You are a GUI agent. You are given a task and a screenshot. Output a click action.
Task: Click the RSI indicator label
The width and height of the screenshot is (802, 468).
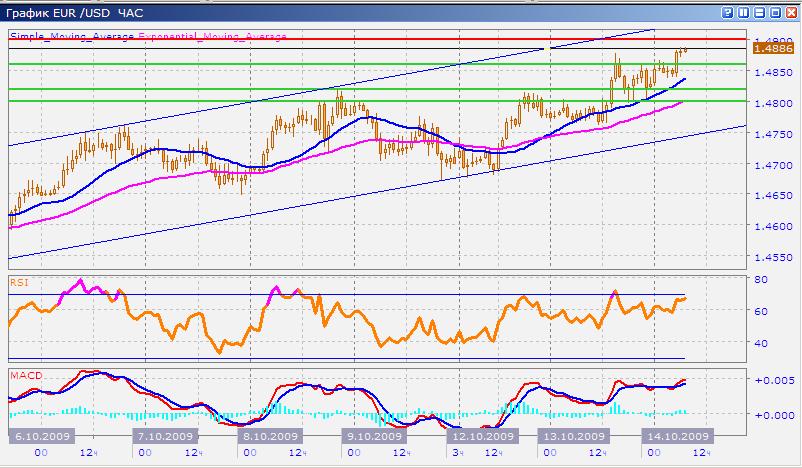click(18, 283)
